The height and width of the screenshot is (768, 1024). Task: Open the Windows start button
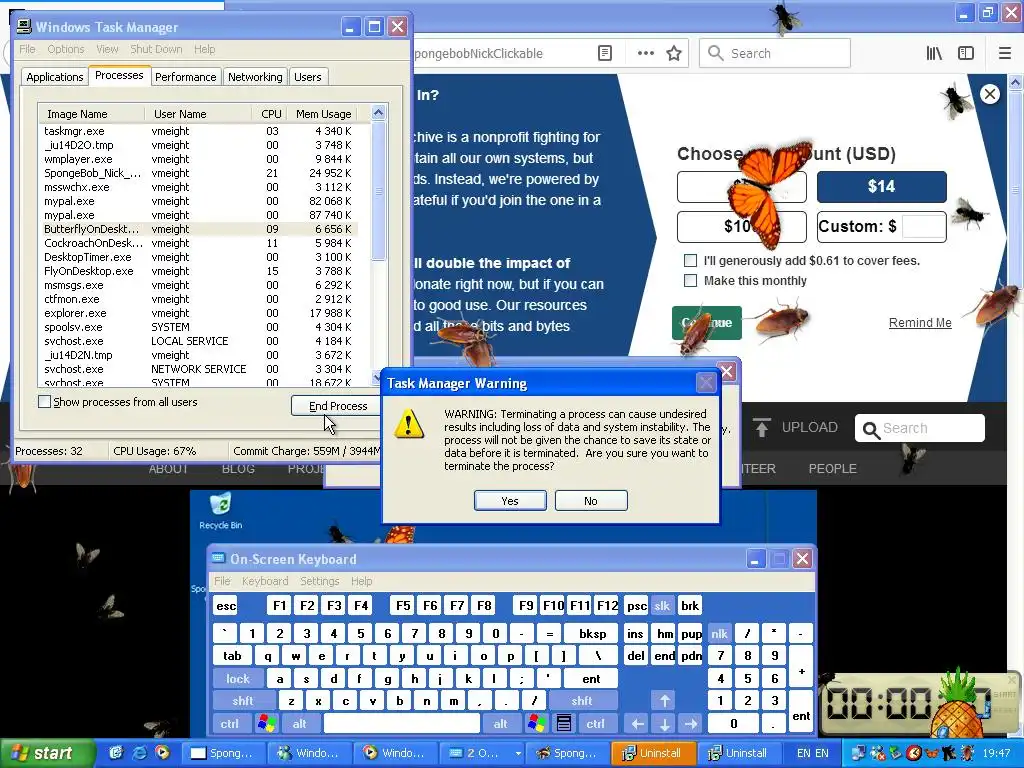coord(46,753)
